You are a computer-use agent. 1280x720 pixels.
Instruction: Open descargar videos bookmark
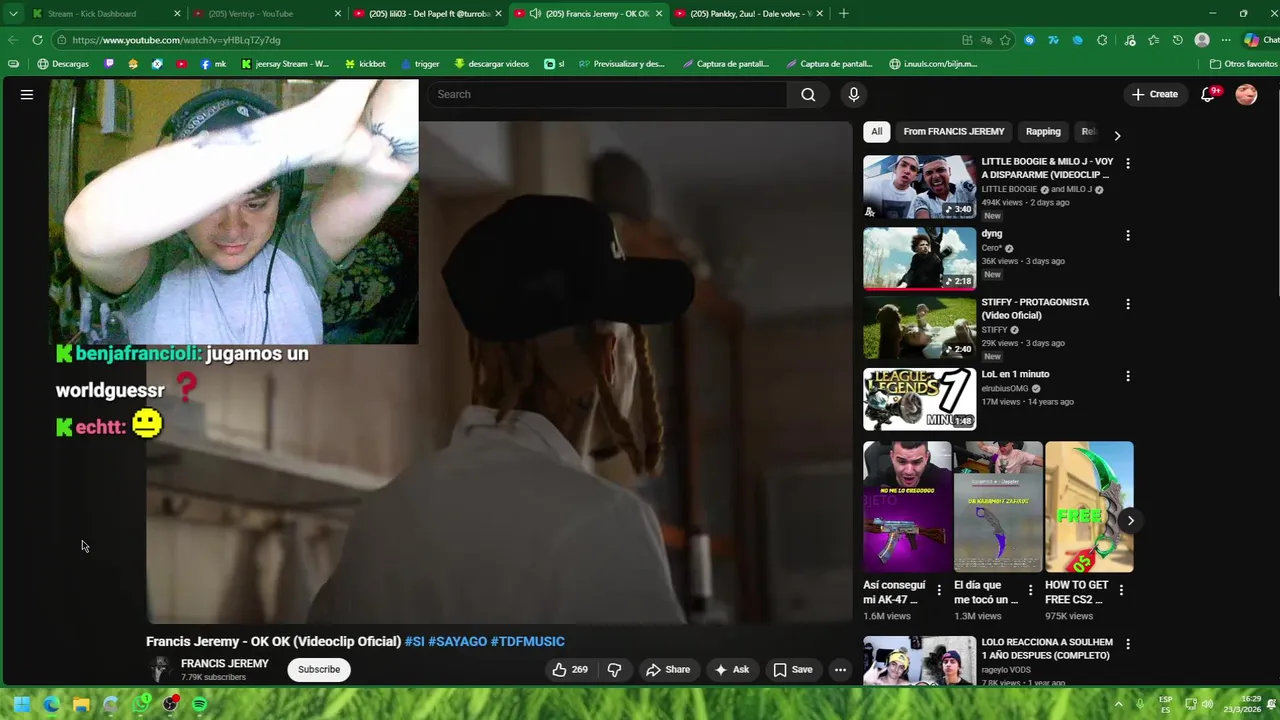click(x=491, y=64)
